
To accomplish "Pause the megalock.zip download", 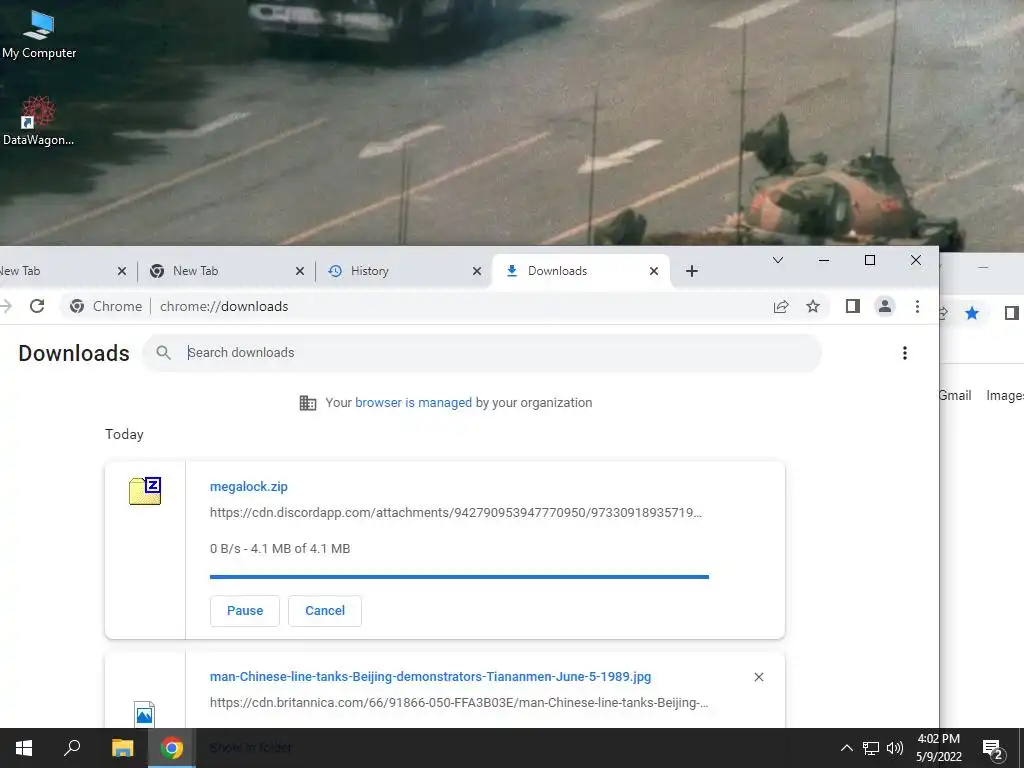I will click(x=245, y=611).
